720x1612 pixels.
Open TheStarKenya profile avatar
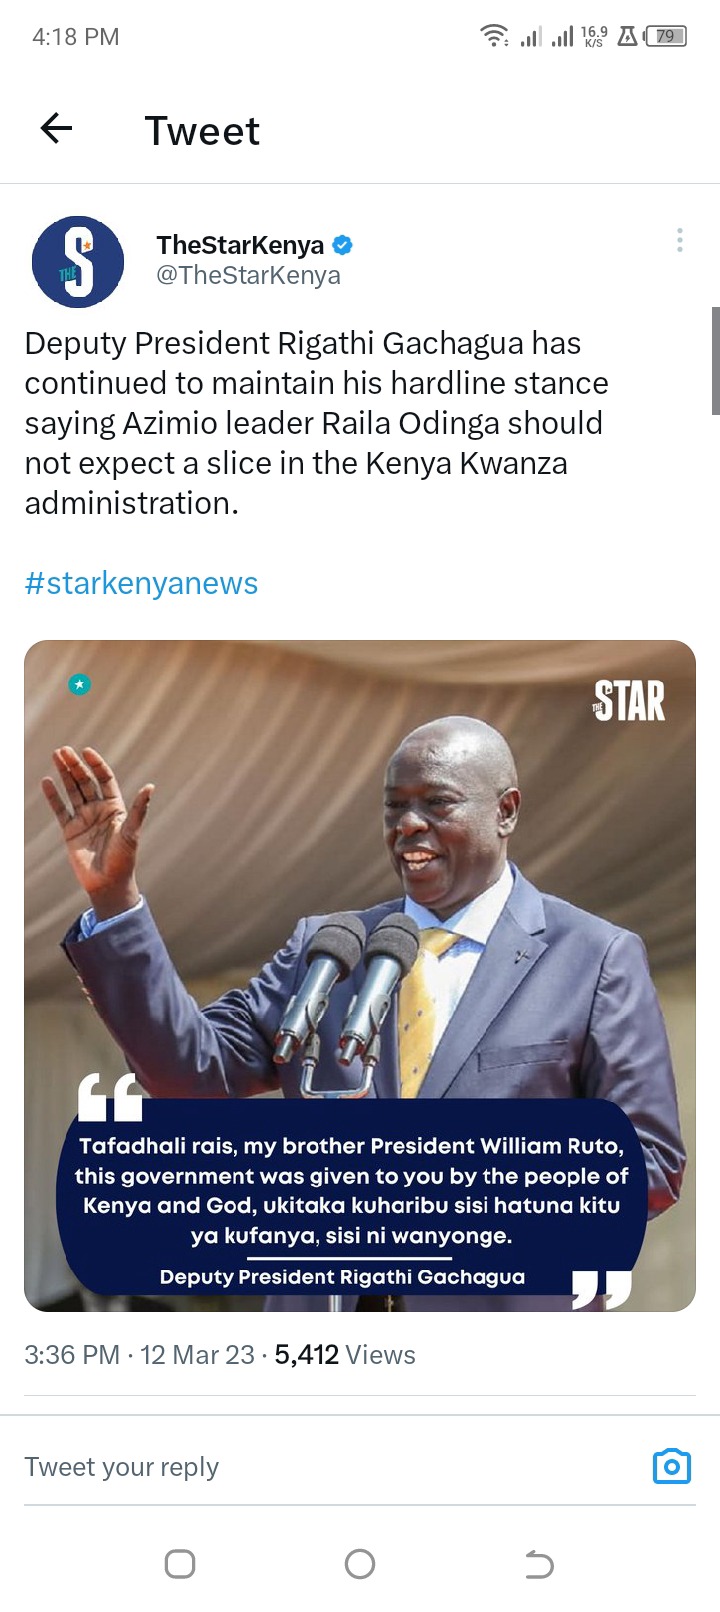click(78, 261)
